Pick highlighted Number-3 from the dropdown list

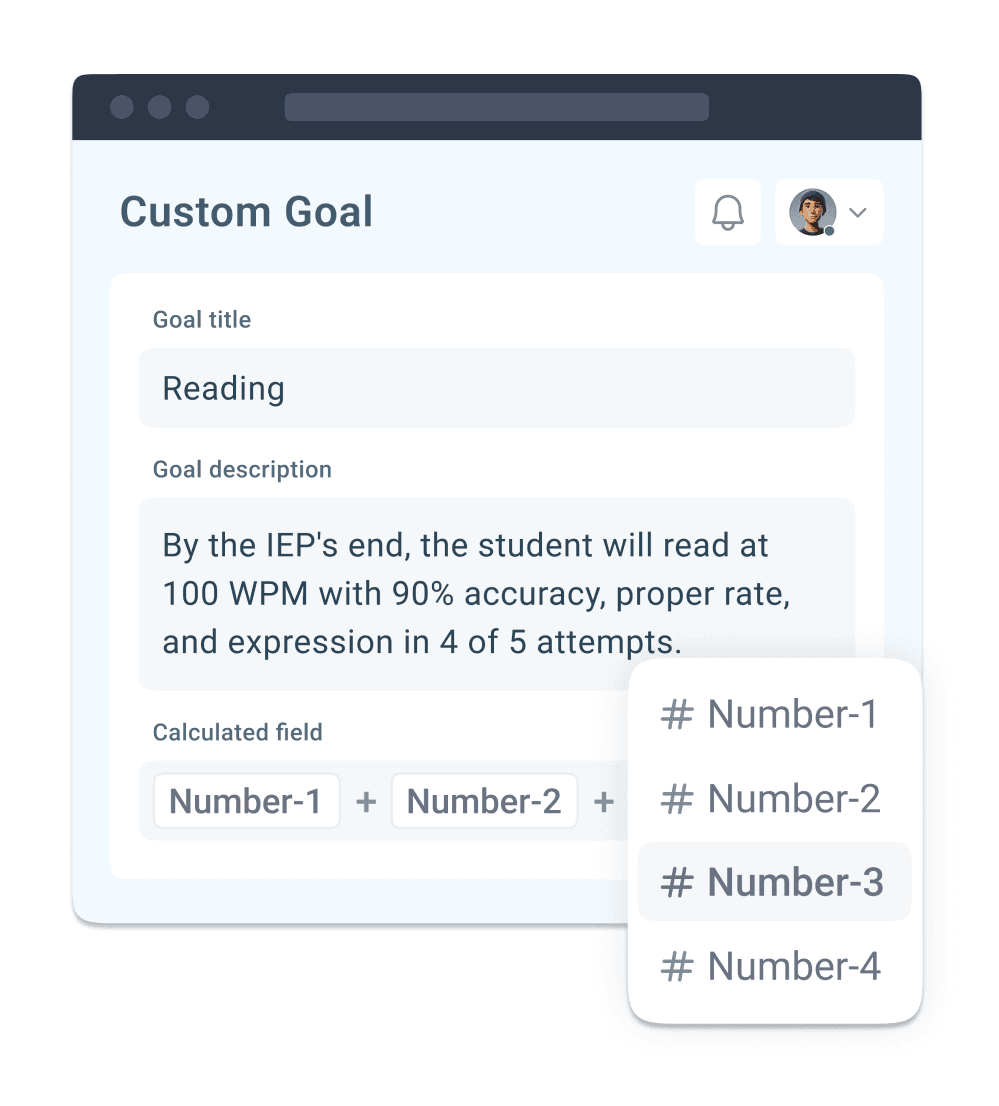774,882
